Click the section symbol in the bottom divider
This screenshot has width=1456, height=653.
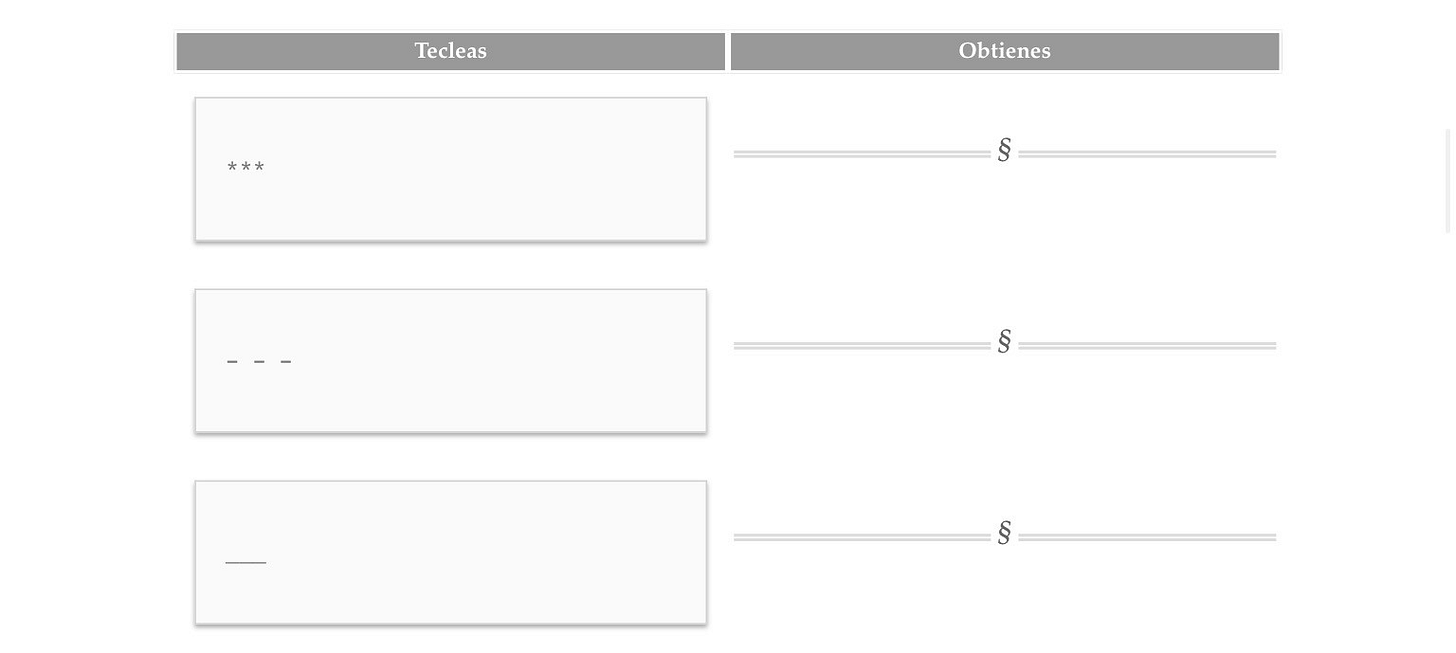pos(1005,533)
